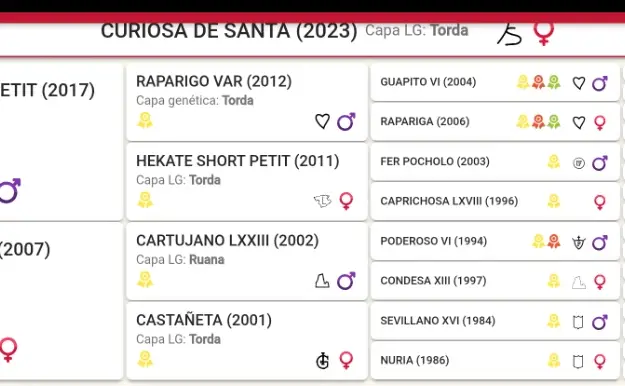Open the NURIA (1986) ancestor row
The image size is (625, 386).
coord(495,360)
